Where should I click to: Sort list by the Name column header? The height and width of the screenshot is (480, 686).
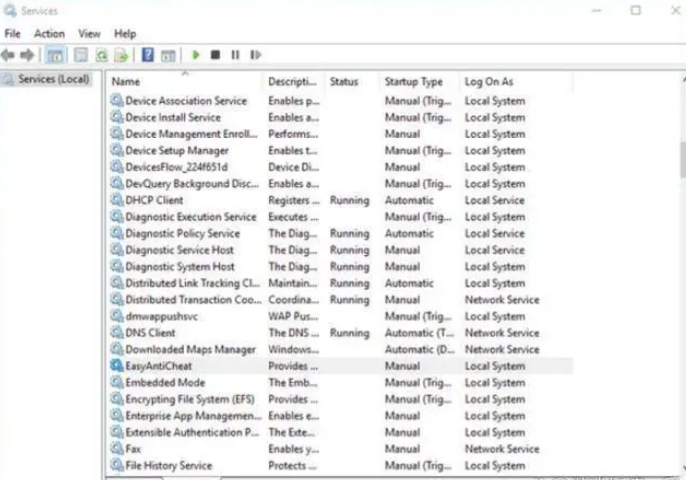(x=127, y=81)
